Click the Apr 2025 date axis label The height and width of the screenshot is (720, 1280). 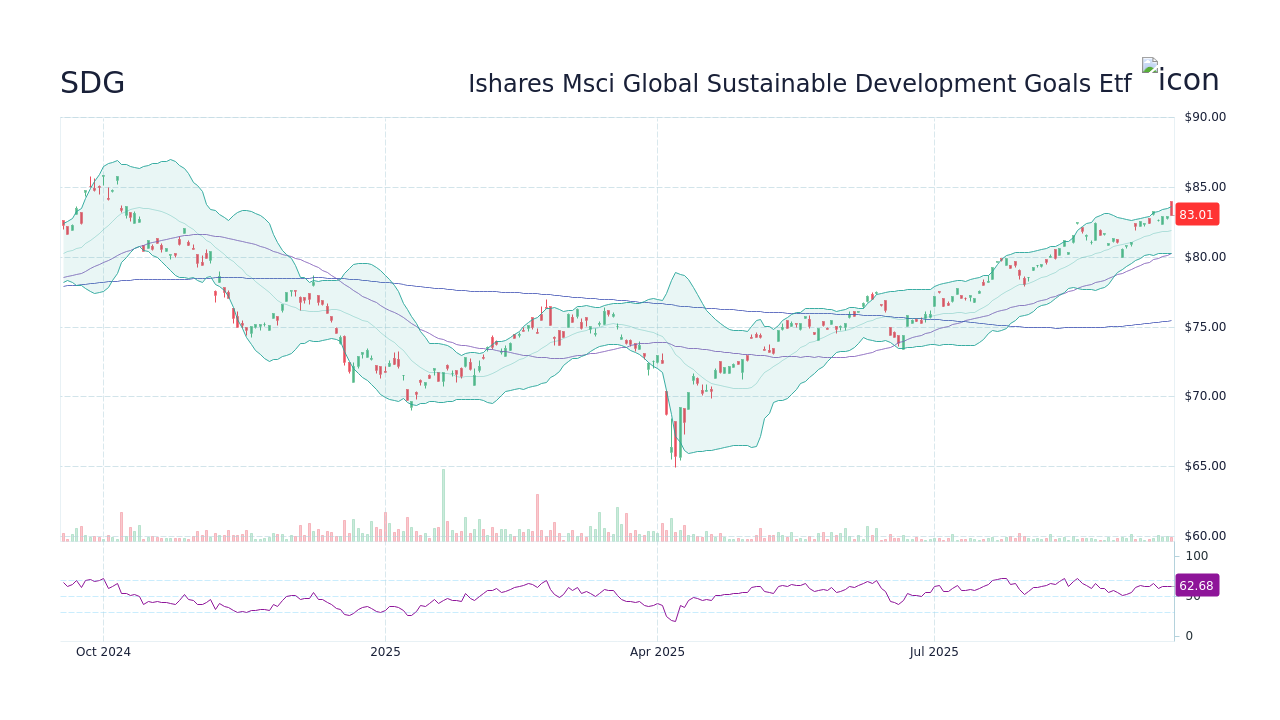[657, 652]
